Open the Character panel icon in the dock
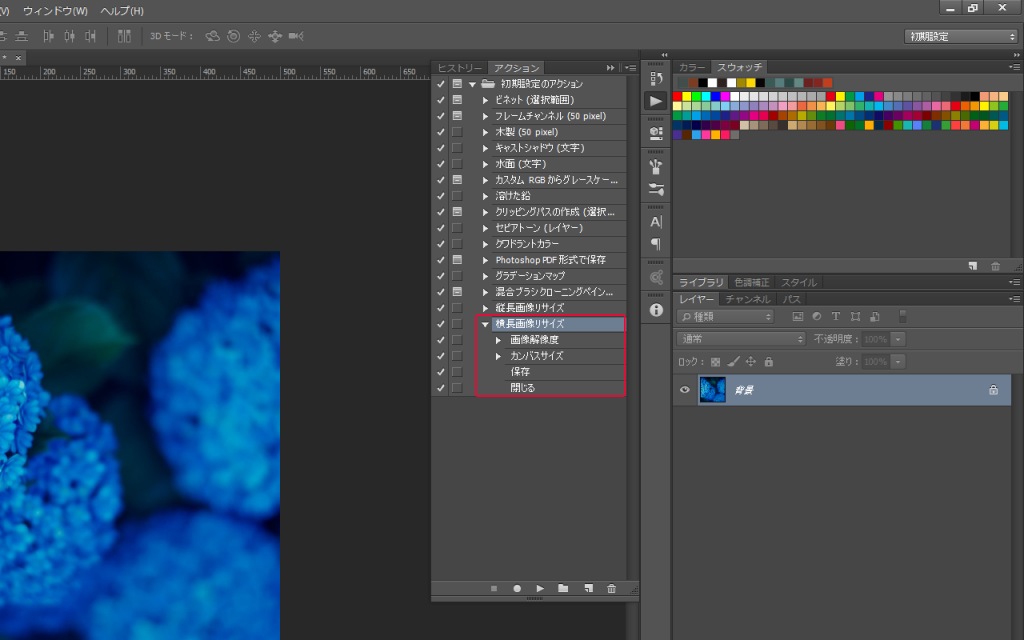The height and width of the screenshot is (640, 1024). 656,222
